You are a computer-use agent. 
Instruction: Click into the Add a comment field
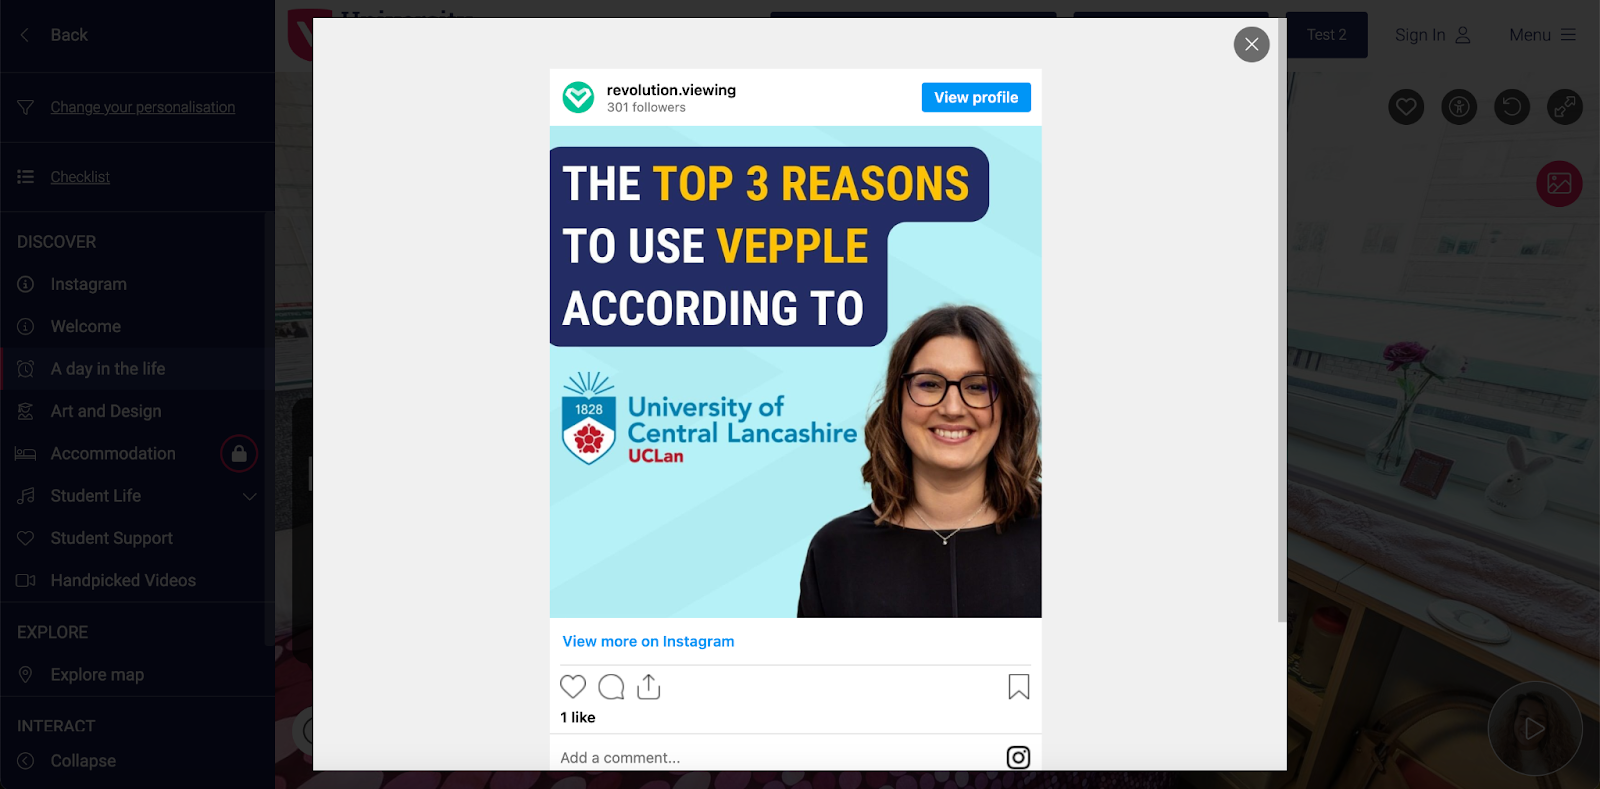pyautogui.click(x=780, y=758)
